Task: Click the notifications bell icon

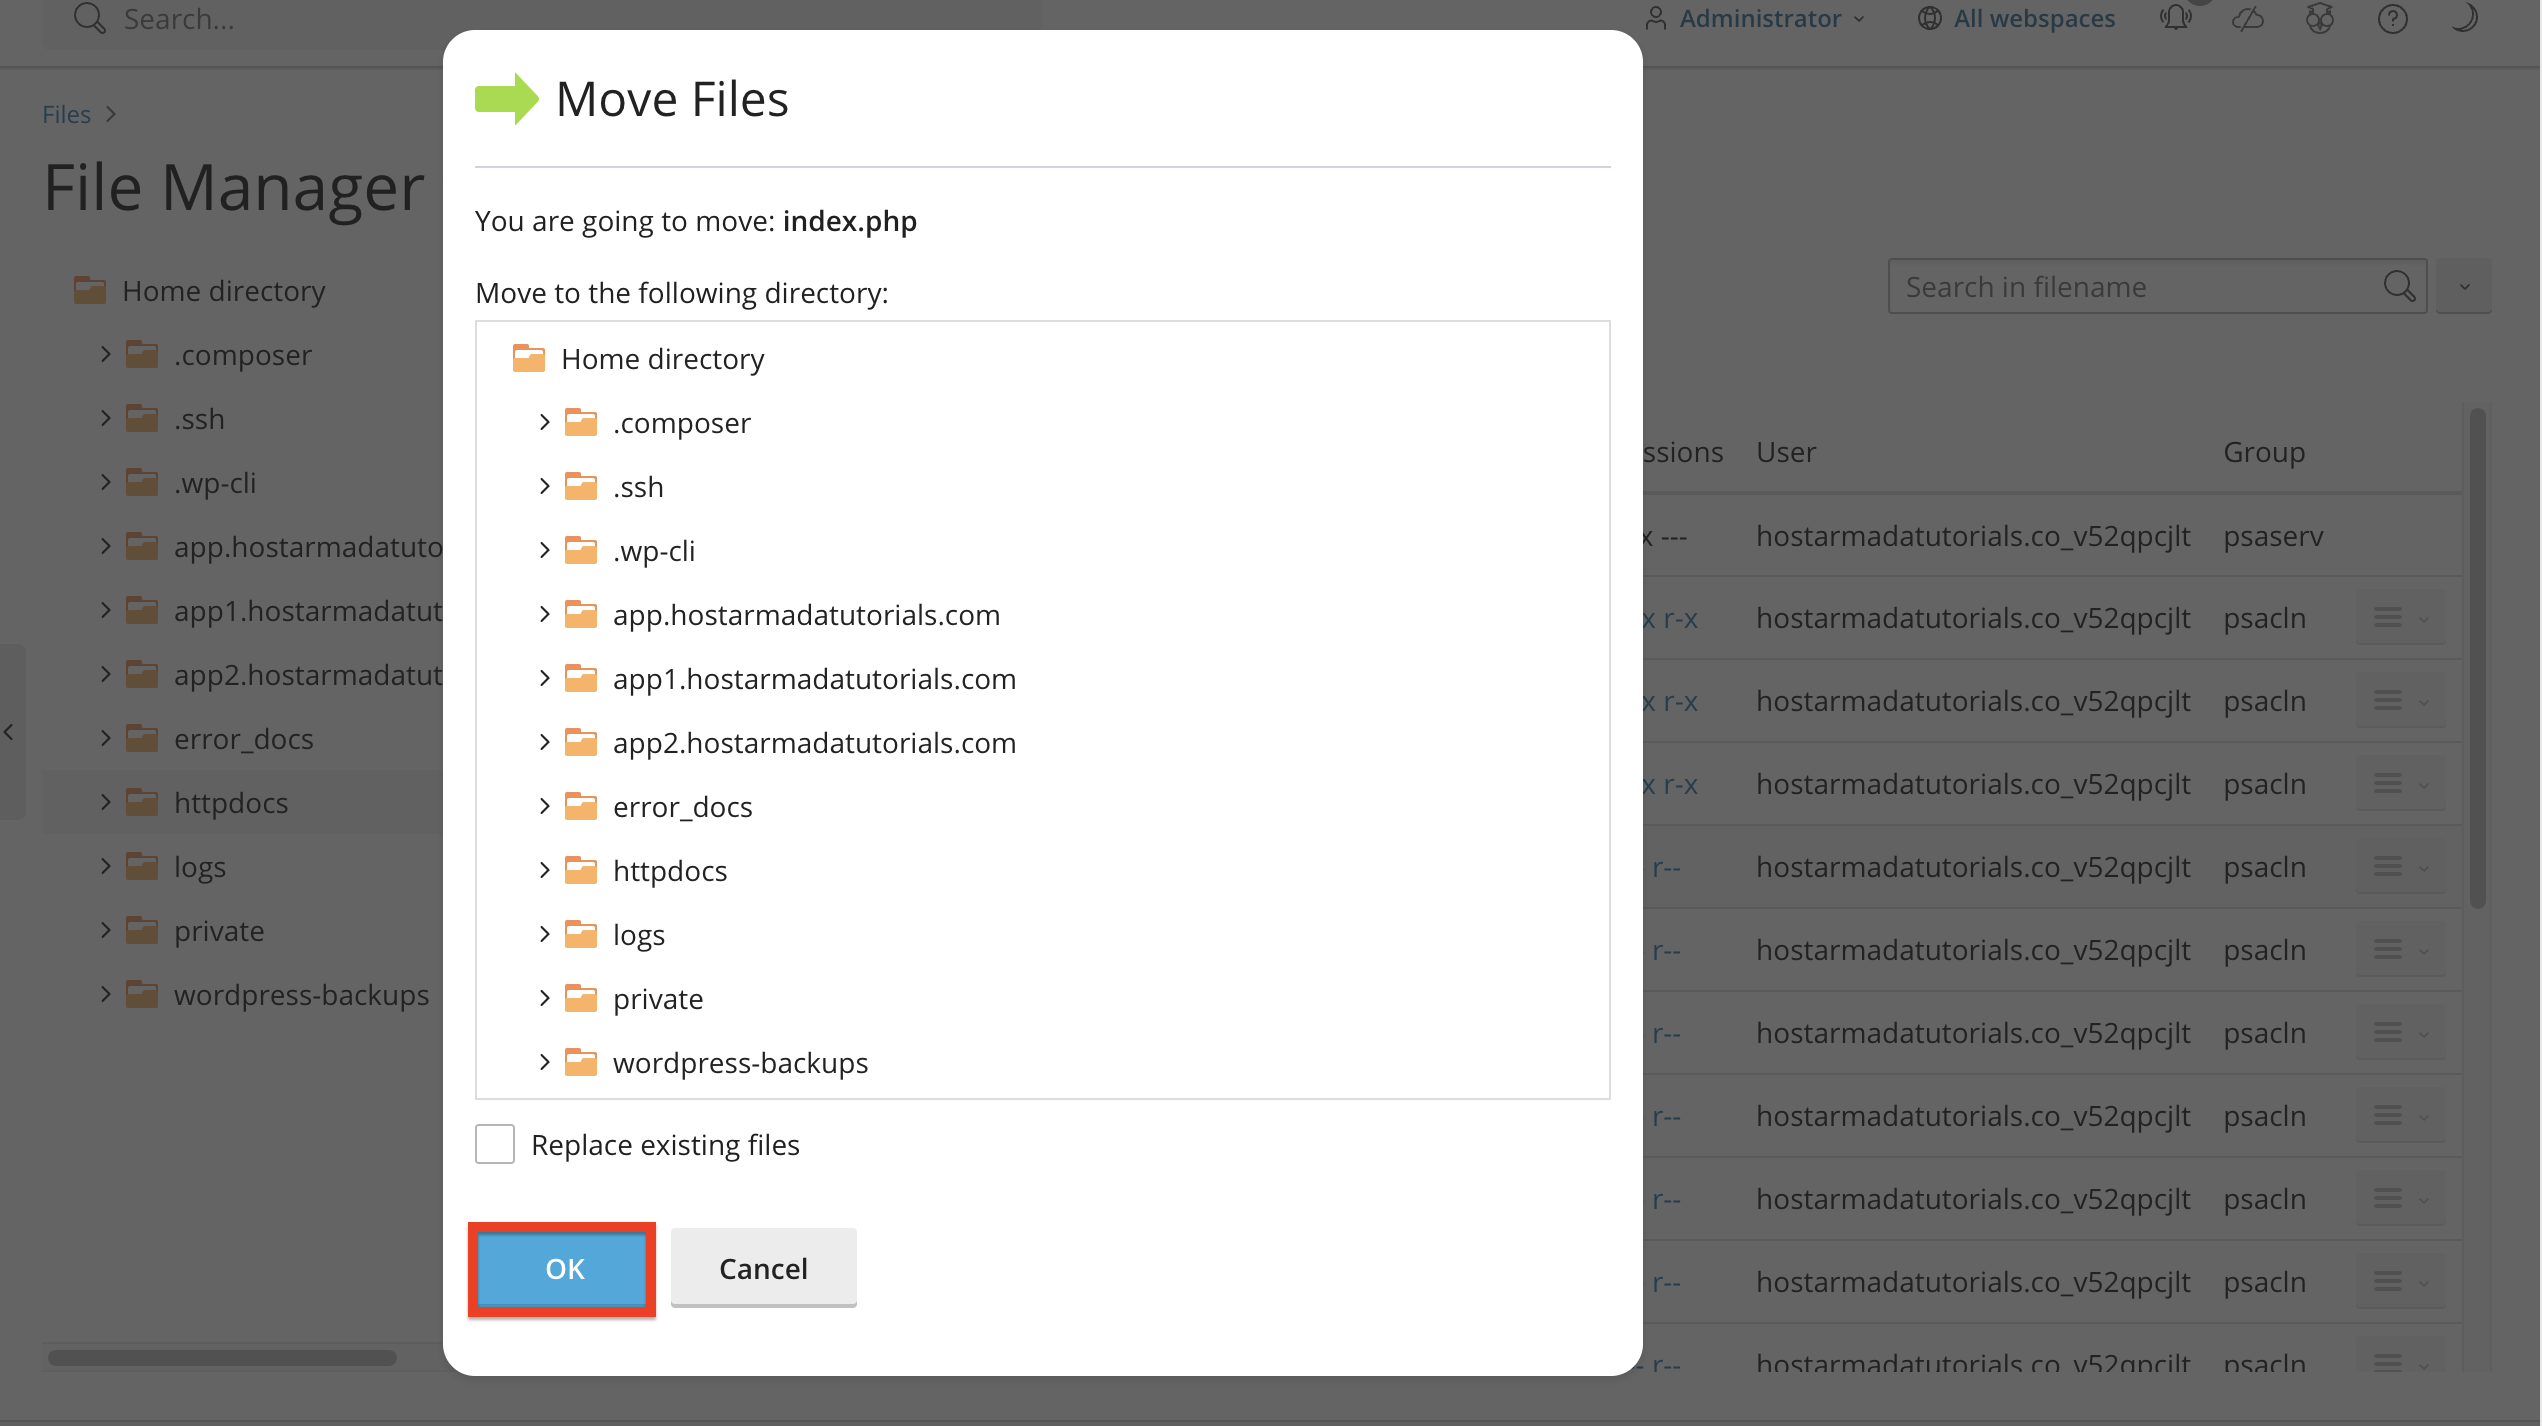Action: coord(2176,18)
